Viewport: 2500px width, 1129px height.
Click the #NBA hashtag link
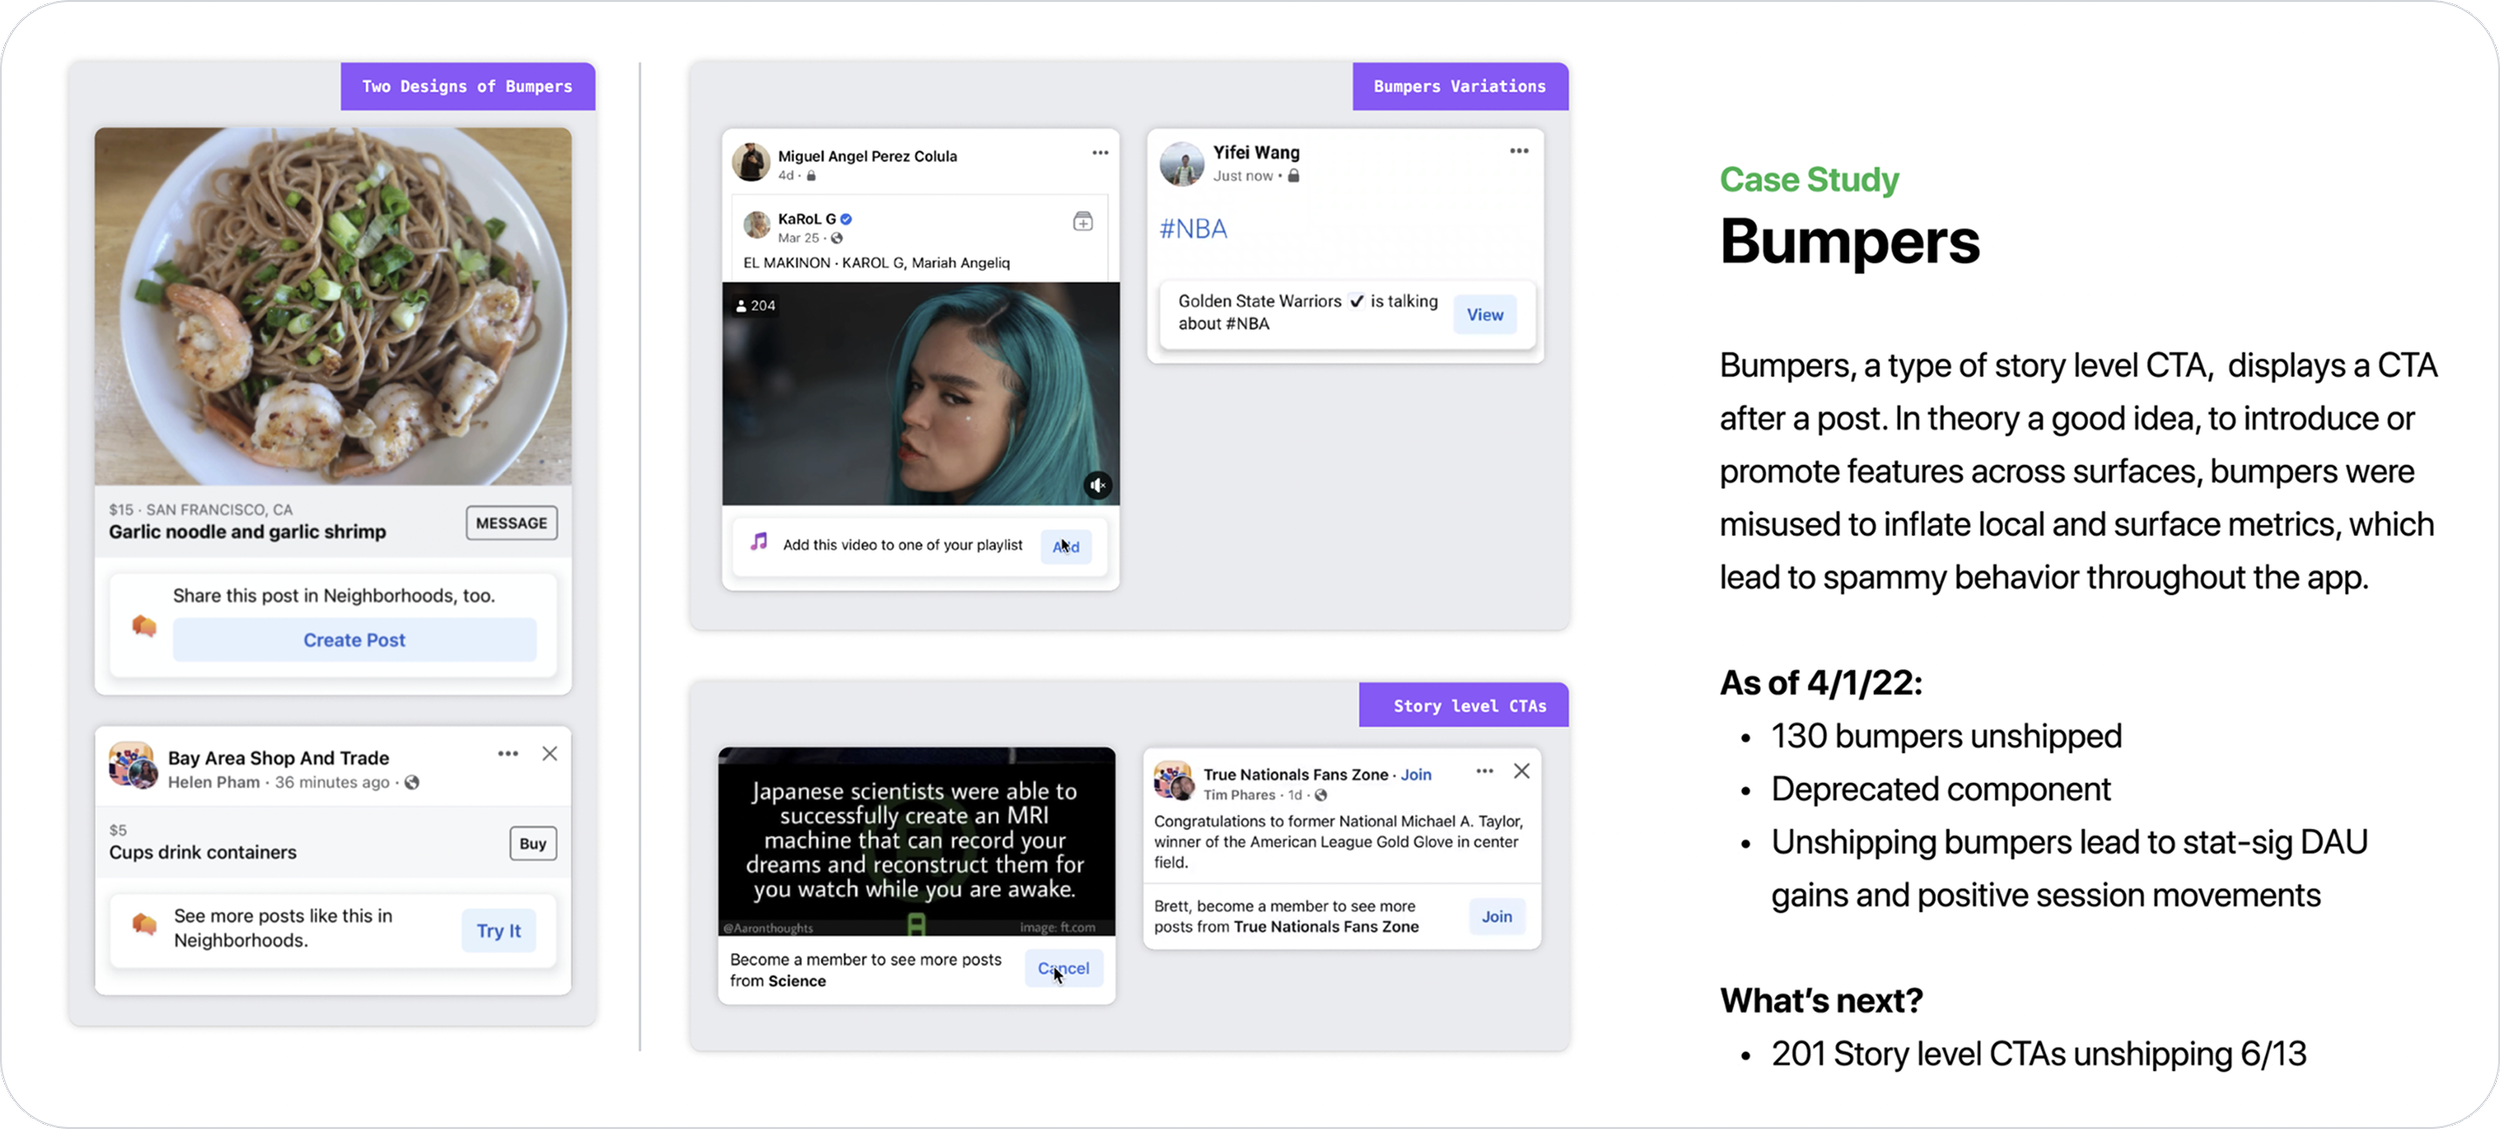1193,229
